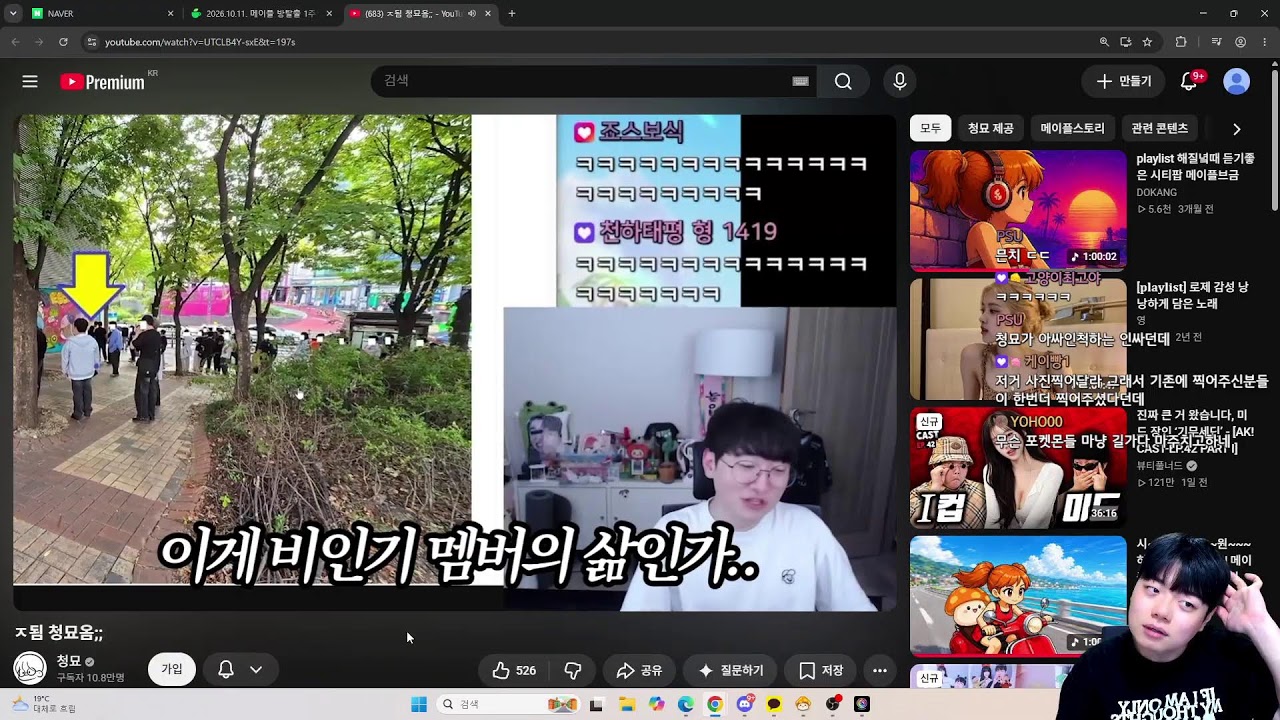Open the on-screen keyboard icon in search

(800, 82)
